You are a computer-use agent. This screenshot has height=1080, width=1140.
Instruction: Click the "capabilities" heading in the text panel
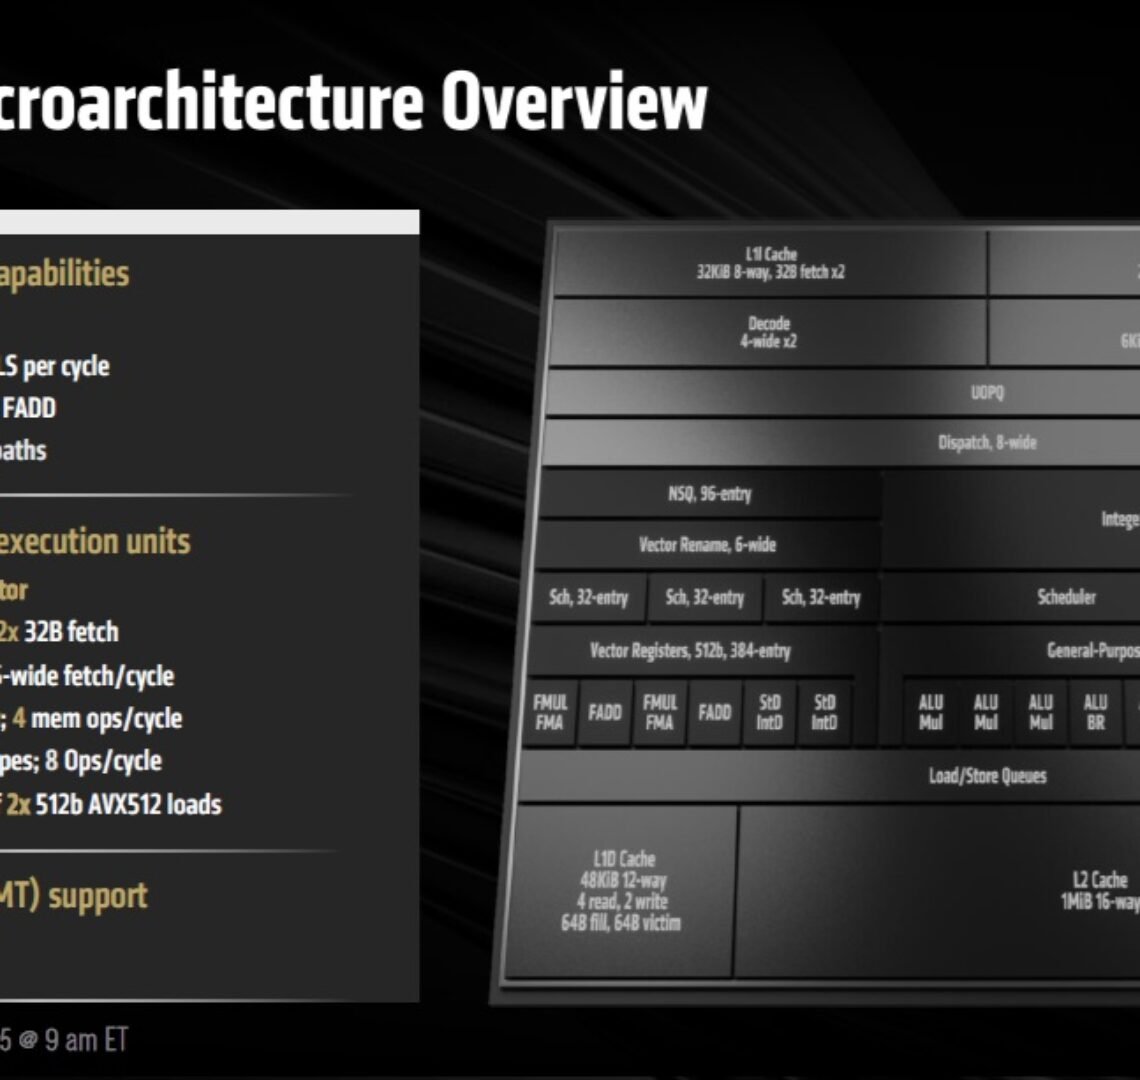click(64, 274)
